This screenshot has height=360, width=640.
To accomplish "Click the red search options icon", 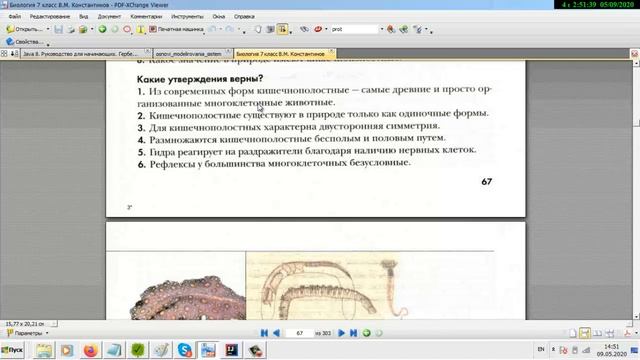I will coord(318,29).
